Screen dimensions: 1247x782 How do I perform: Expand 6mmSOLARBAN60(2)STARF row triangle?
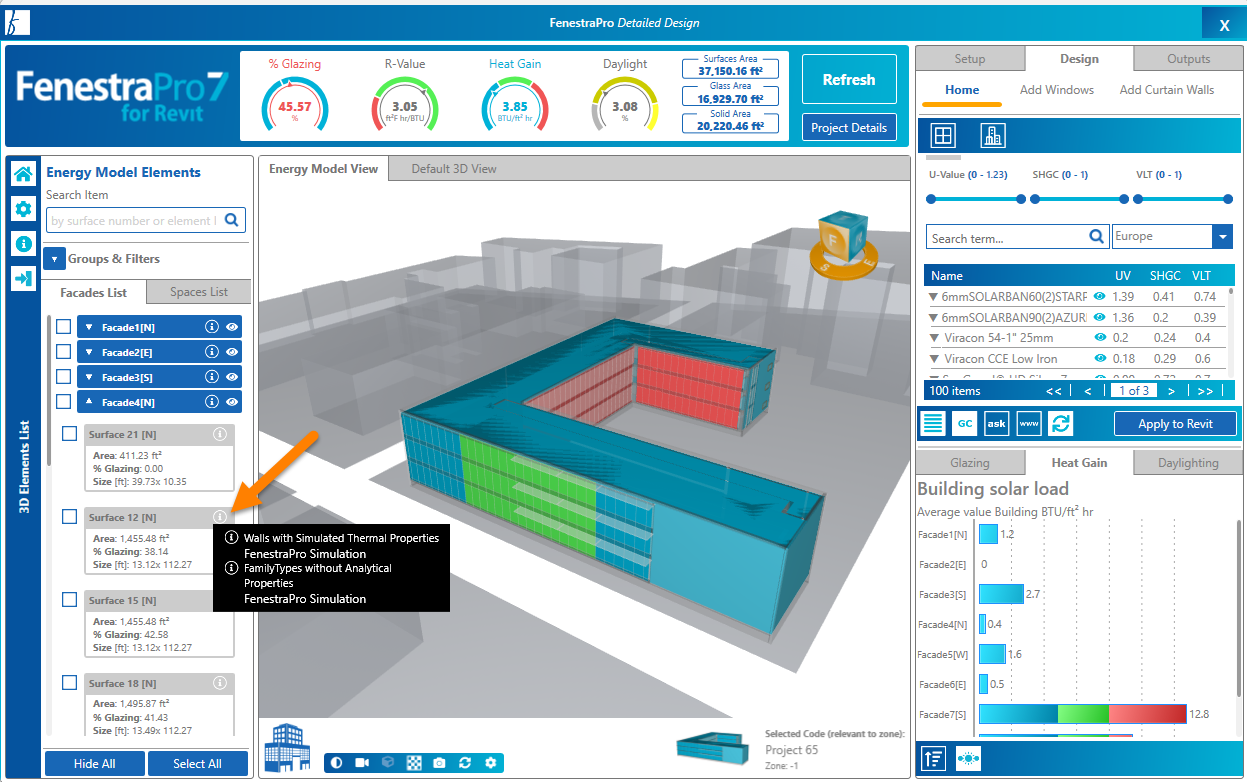(934, 297)
